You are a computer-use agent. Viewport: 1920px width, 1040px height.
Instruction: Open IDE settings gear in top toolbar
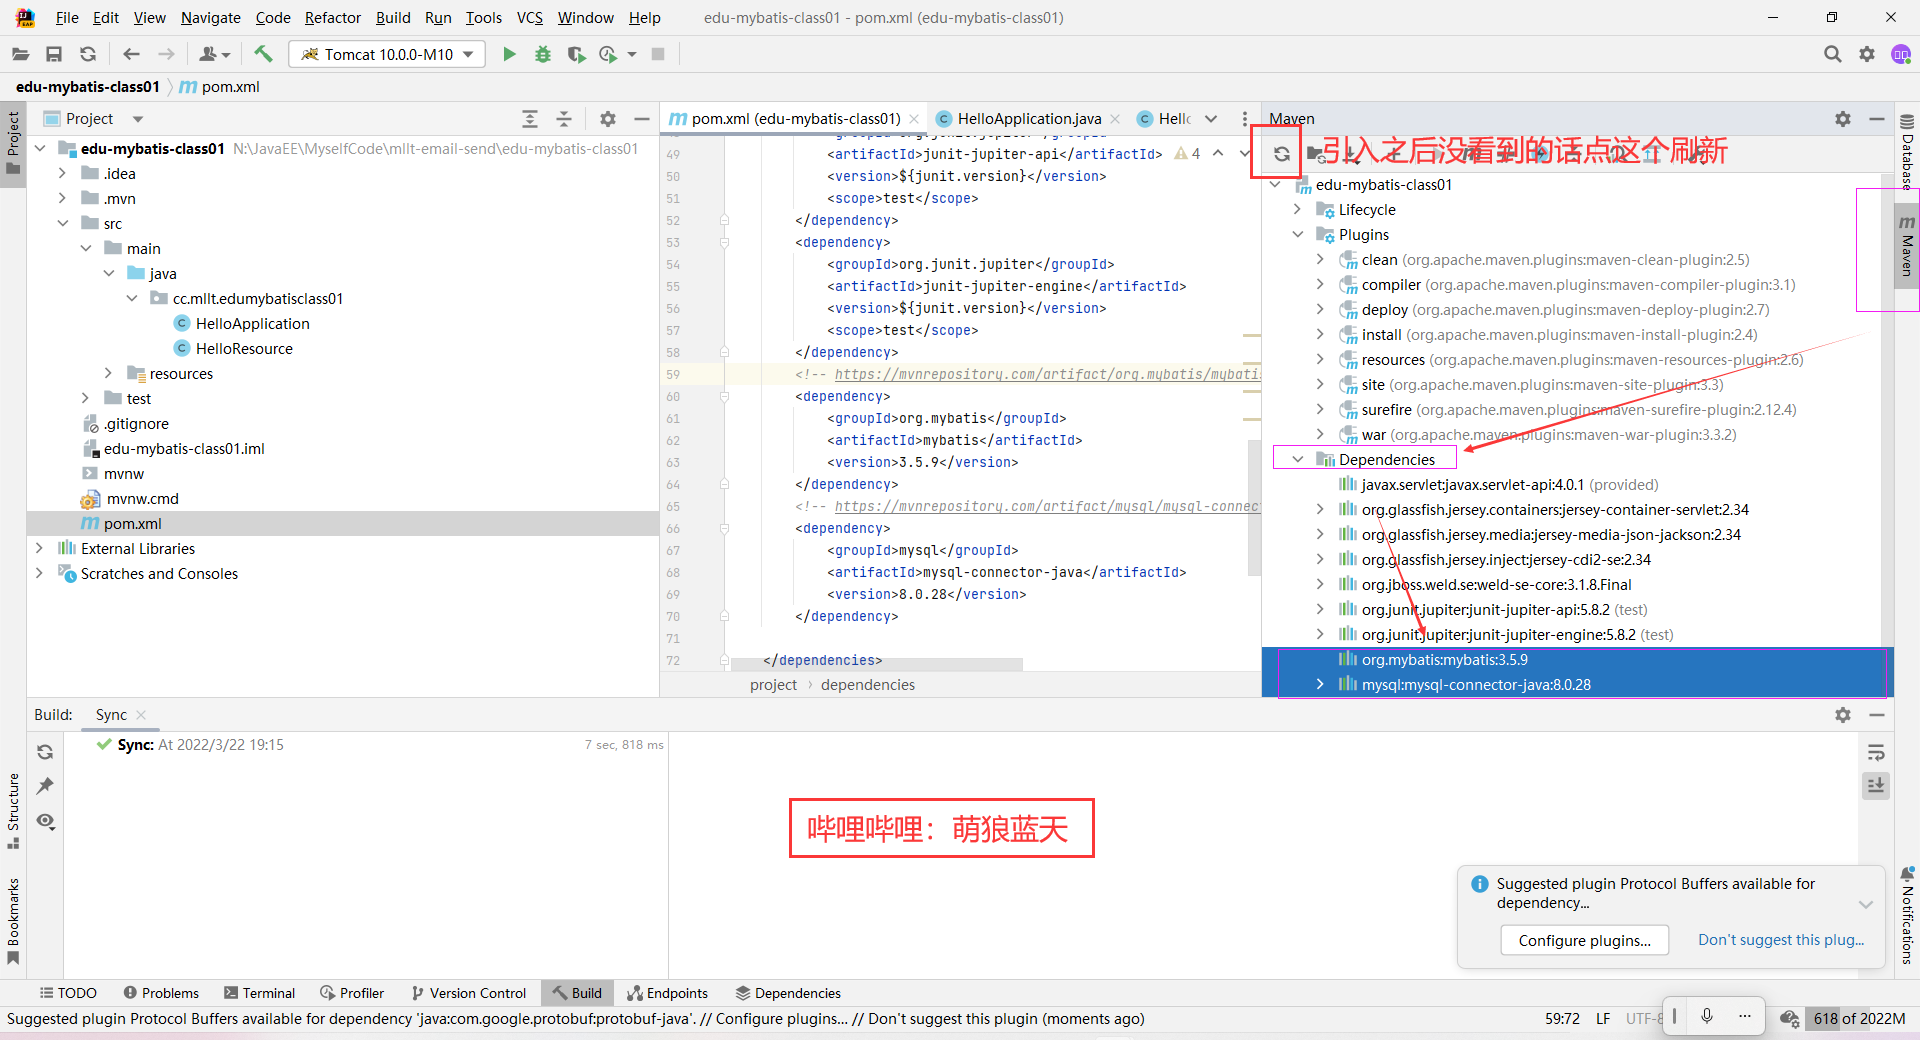1866,54
